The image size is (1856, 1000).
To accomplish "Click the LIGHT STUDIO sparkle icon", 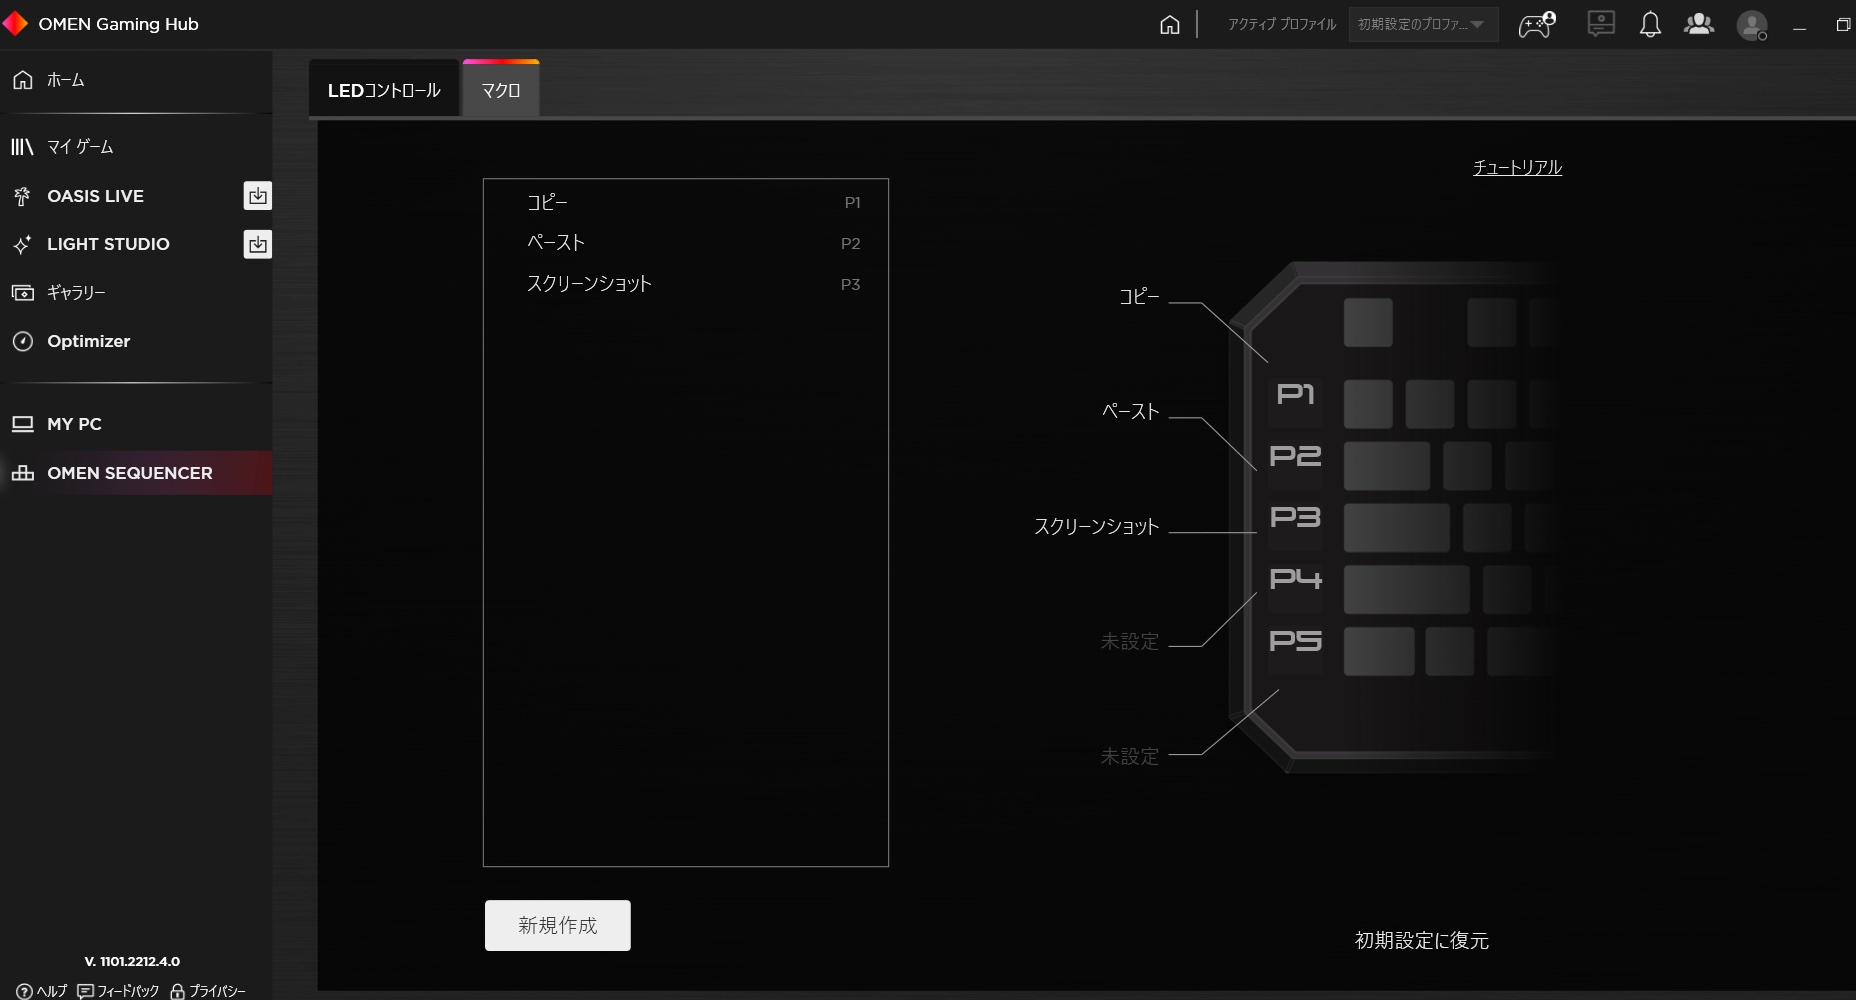I will point(22,244).
